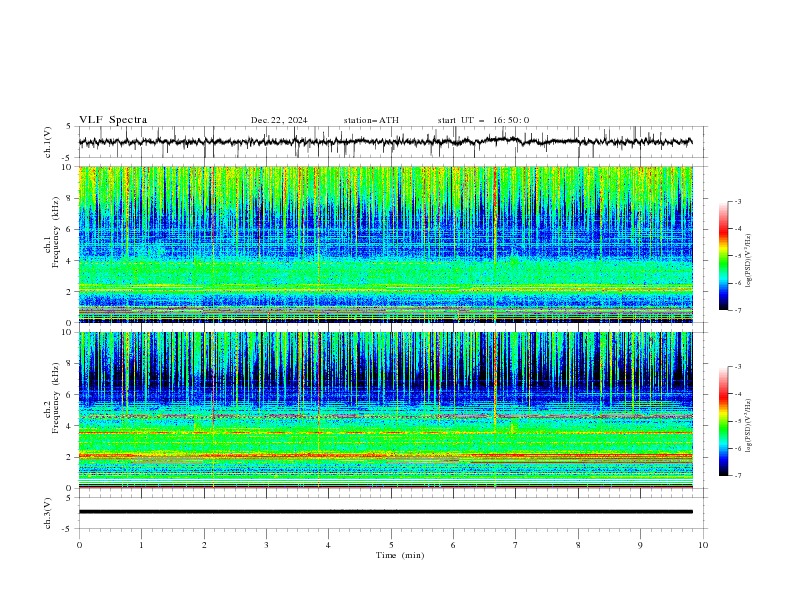Click '-7' on the ch.1 color bar

(x=737, y=310)
